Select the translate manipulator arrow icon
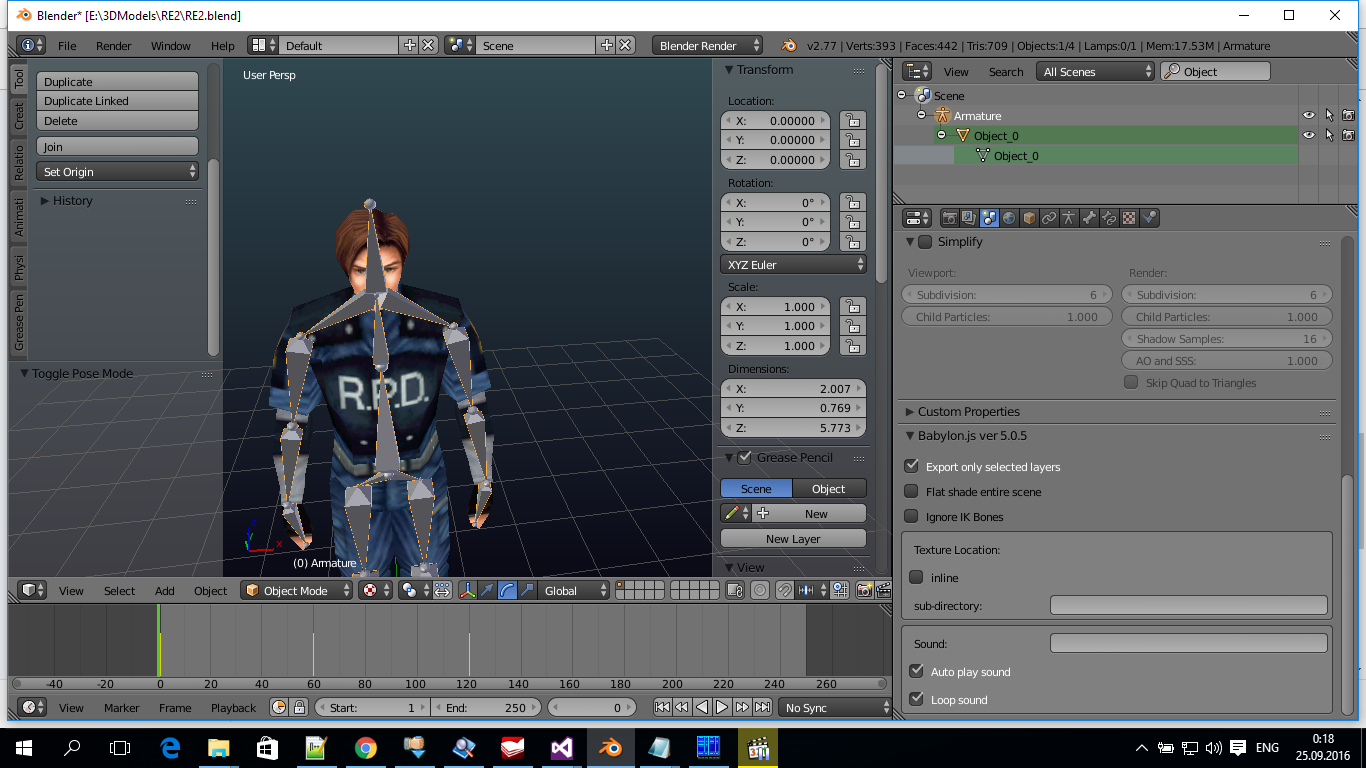The image size is (1366, 768). click(487, 591)
